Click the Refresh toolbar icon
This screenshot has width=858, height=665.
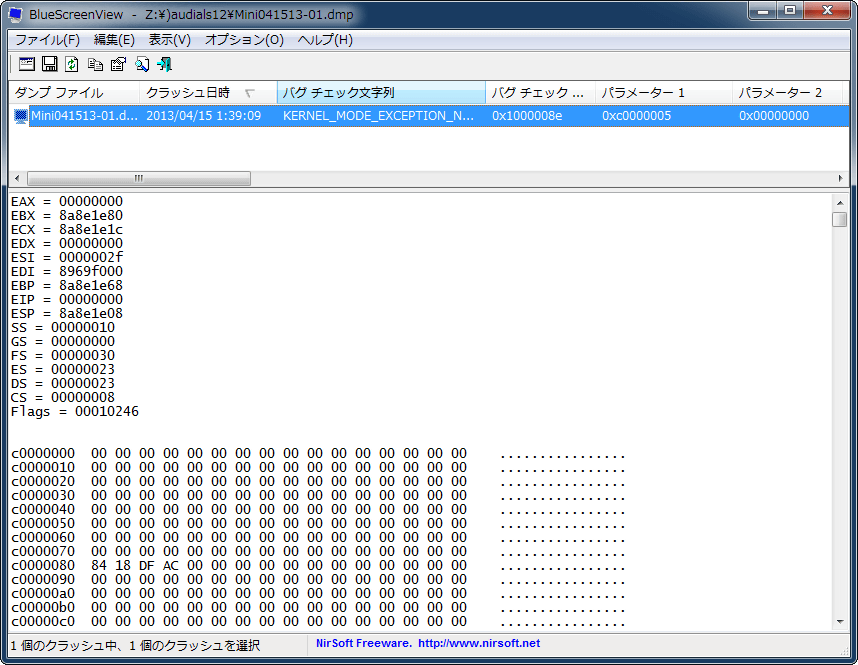(x=72, y=64)
